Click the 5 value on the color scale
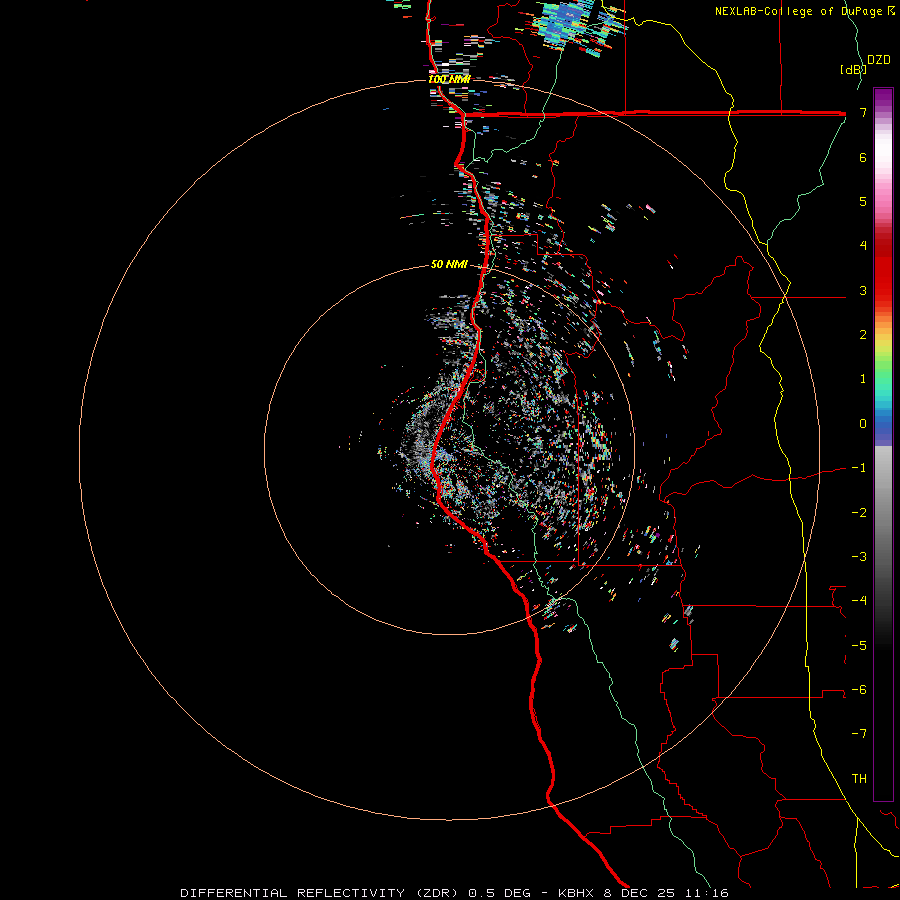Viewport: 900px width, 900px height. 863,201
